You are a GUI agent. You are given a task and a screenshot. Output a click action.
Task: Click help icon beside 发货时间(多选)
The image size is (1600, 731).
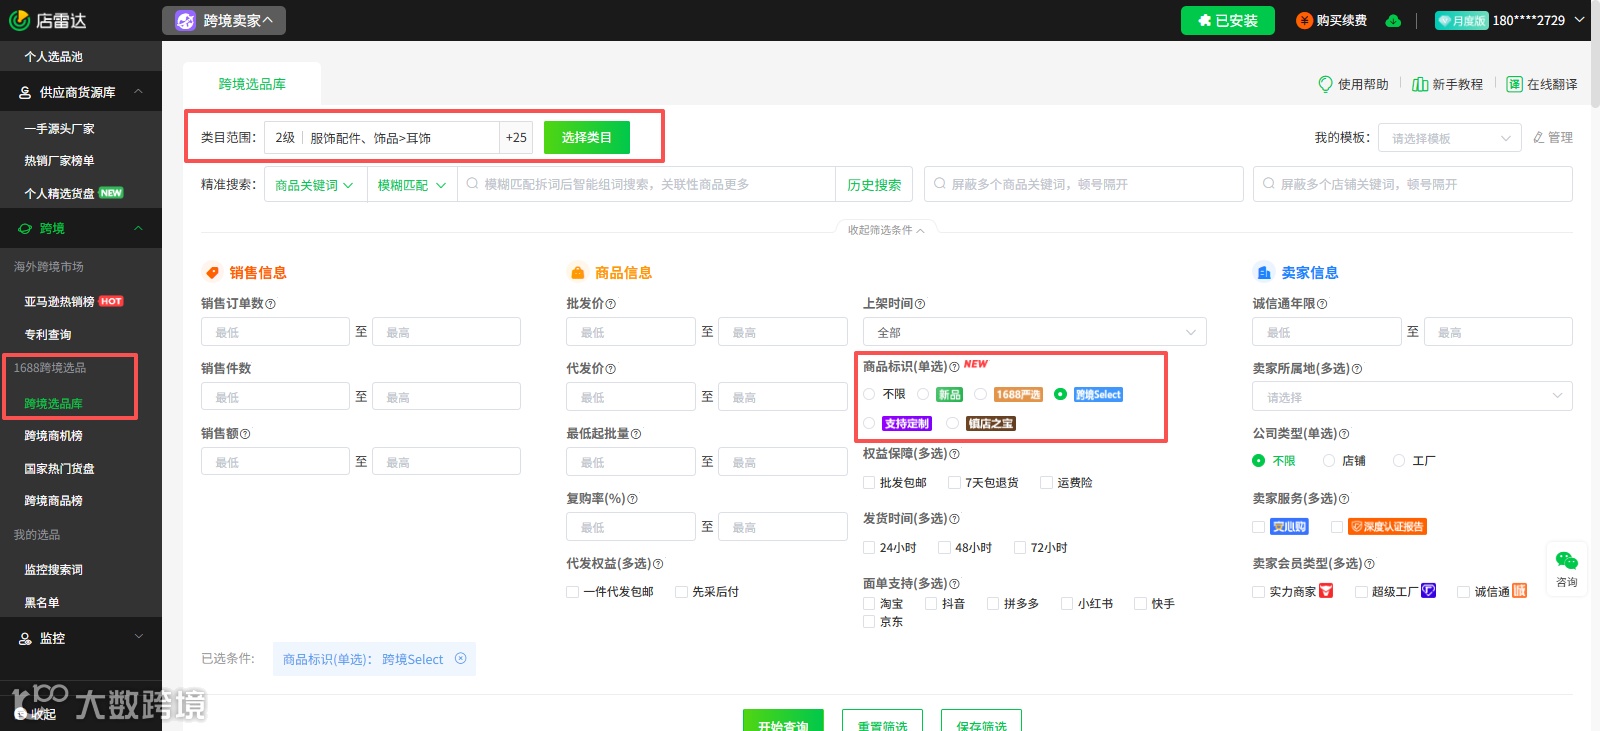pyautogui.click(x=954, y=519)
